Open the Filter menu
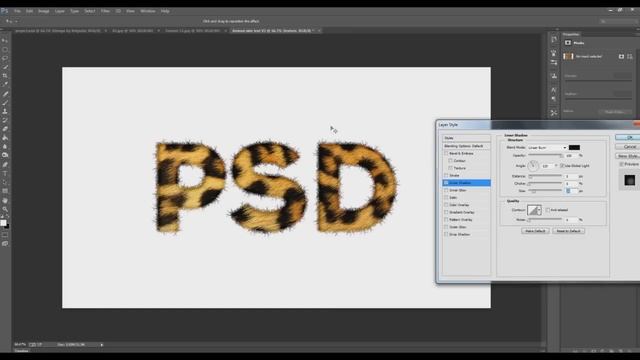Image resolution: width=640 pixels, height=360 pixels. (x=105, y=11)
